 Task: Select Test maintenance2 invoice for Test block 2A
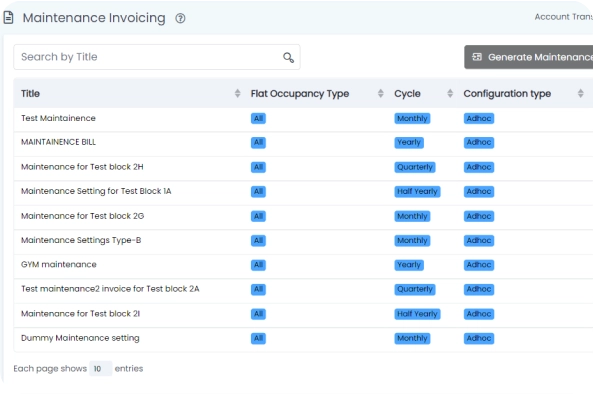[110, 289]
